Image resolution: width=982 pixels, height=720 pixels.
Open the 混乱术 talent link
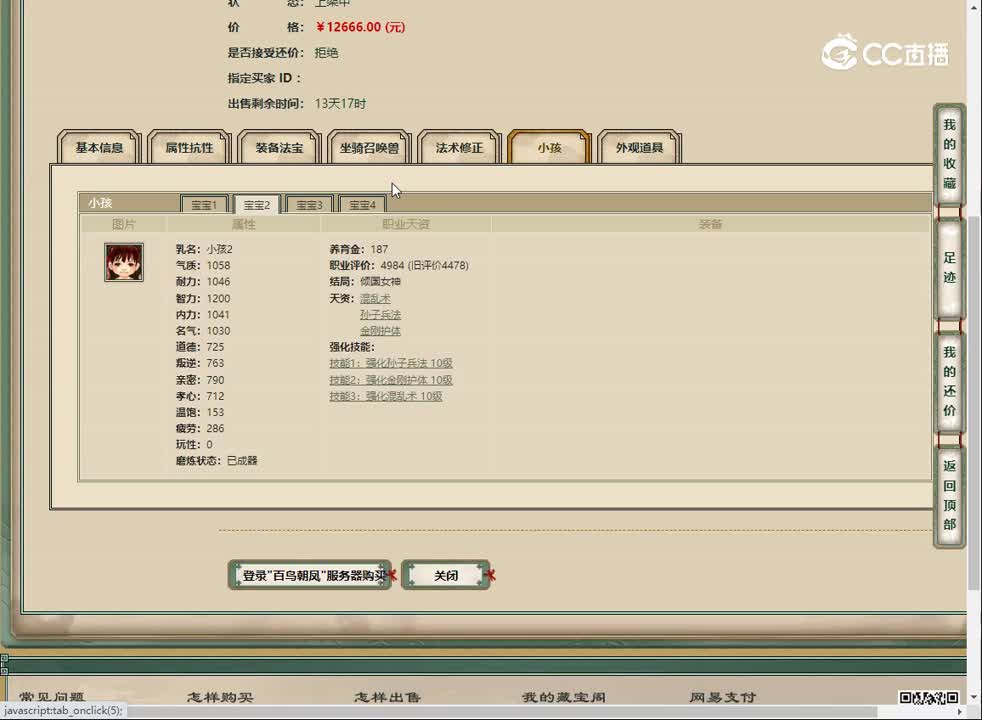click(x=375, y=299)
